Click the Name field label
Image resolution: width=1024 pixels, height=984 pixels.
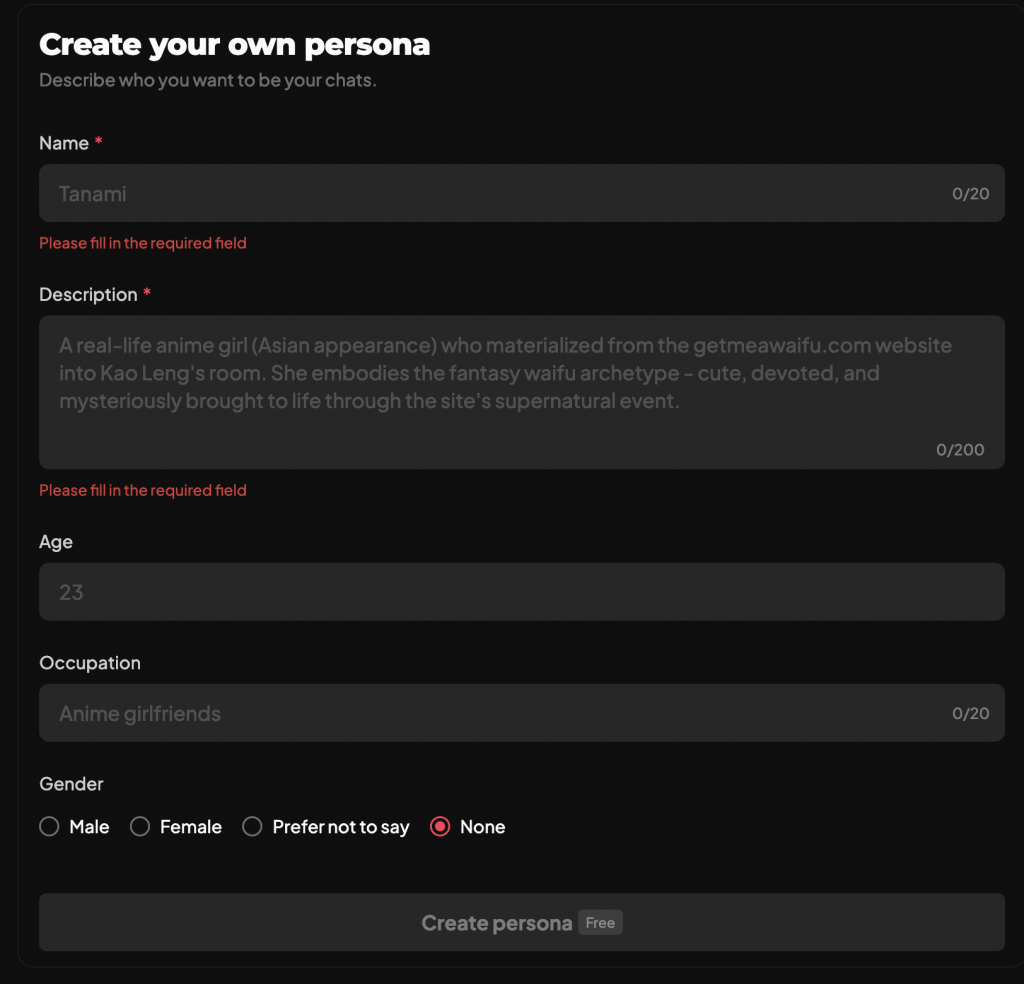64,143
